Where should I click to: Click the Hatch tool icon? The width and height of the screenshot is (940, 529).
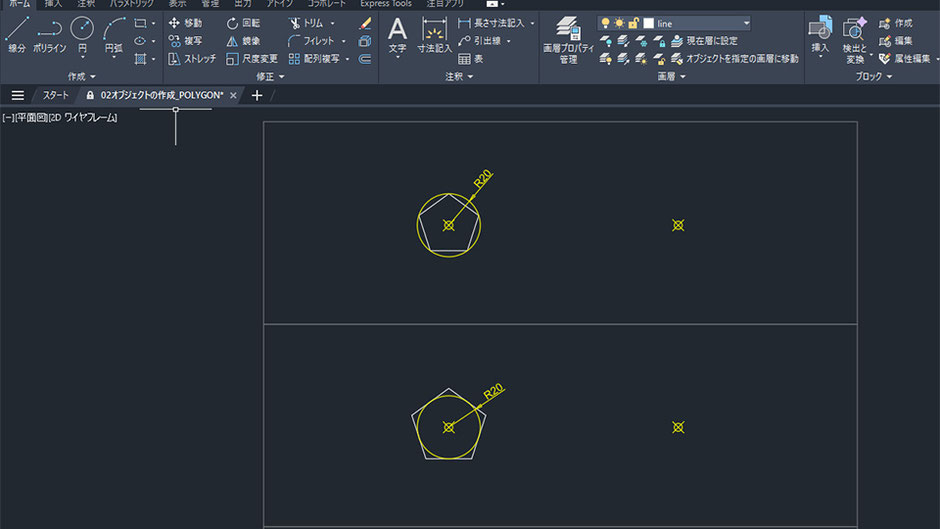(140, 59)
